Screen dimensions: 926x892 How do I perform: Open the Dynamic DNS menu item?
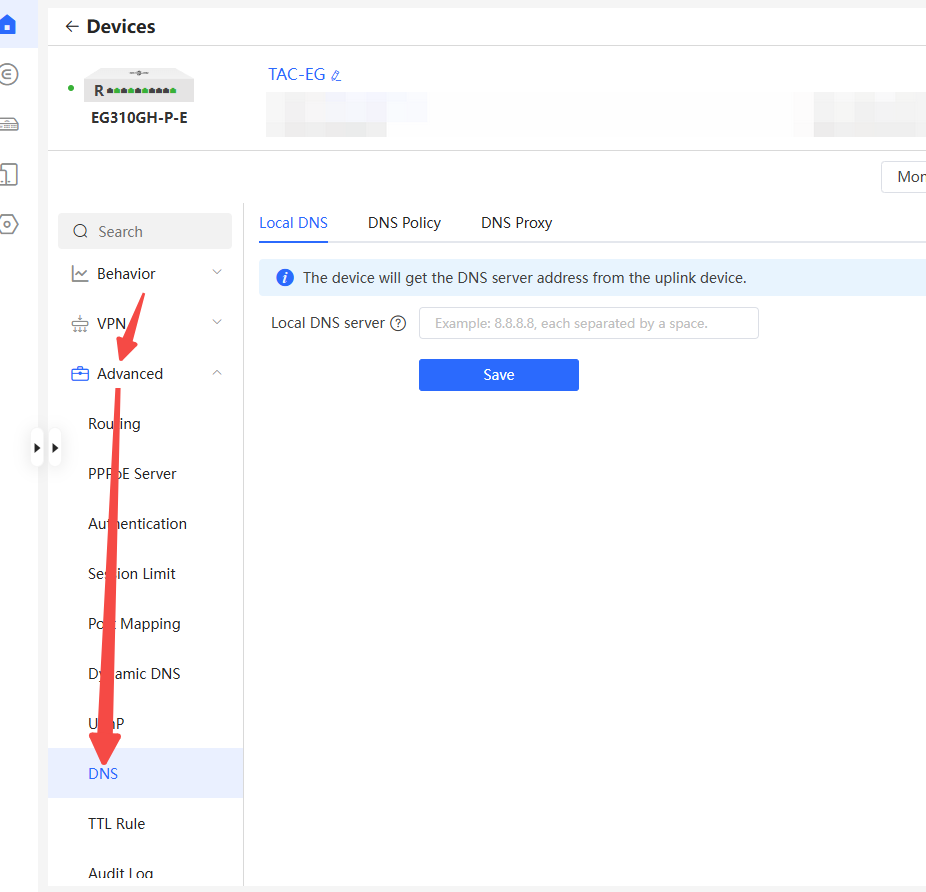pos(134,674)
